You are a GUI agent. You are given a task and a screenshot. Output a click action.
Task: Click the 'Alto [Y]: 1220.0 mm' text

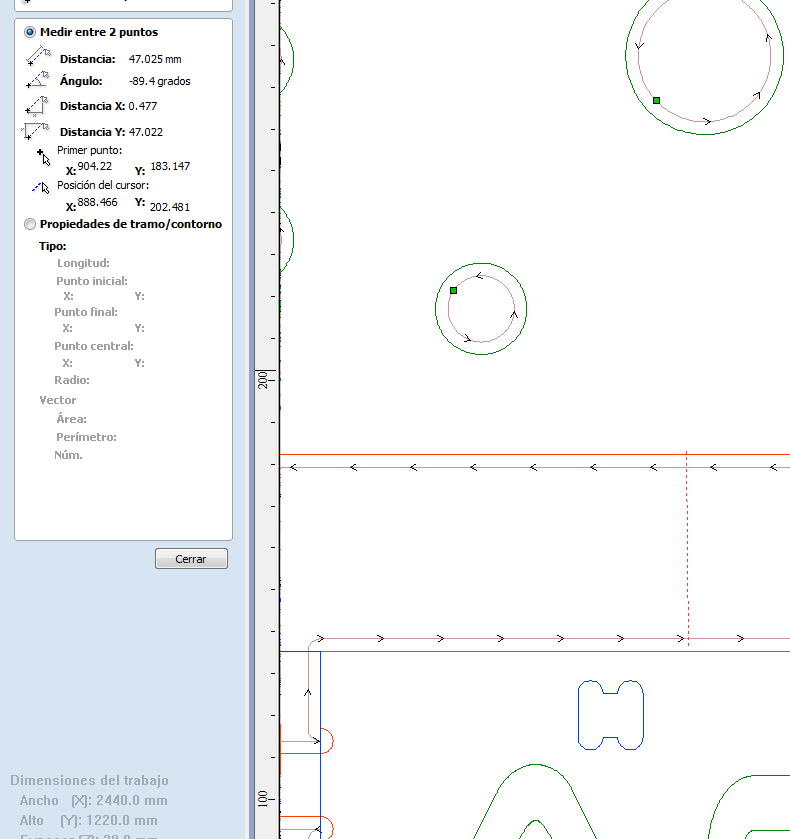(x=88, y=820)
